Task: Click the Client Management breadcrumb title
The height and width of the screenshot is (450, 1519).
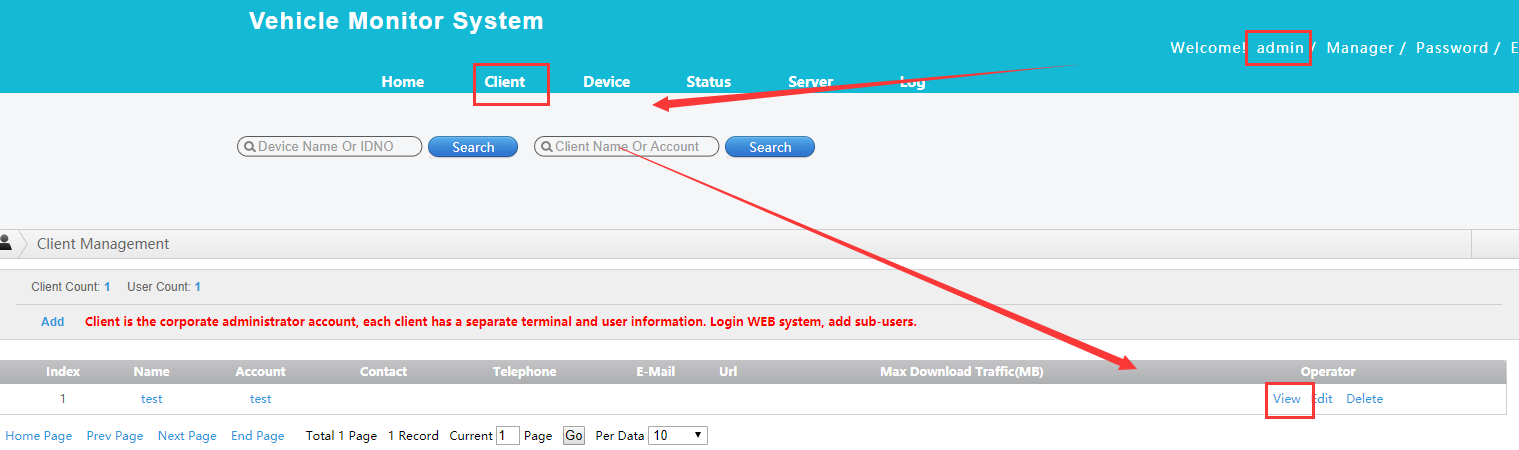Action: 103,244
